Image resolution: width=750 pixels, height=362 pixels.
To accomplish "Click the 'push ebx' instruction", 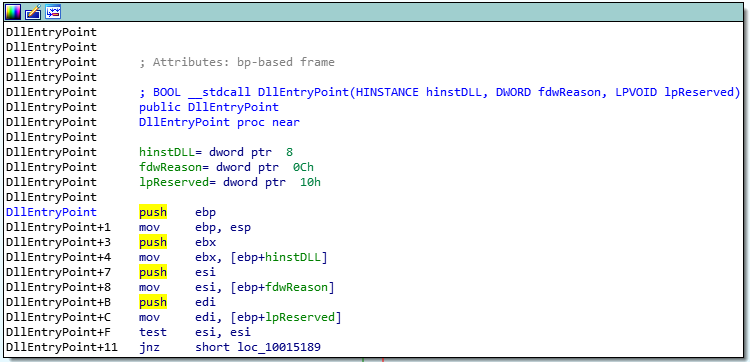I will pos(177,242).
